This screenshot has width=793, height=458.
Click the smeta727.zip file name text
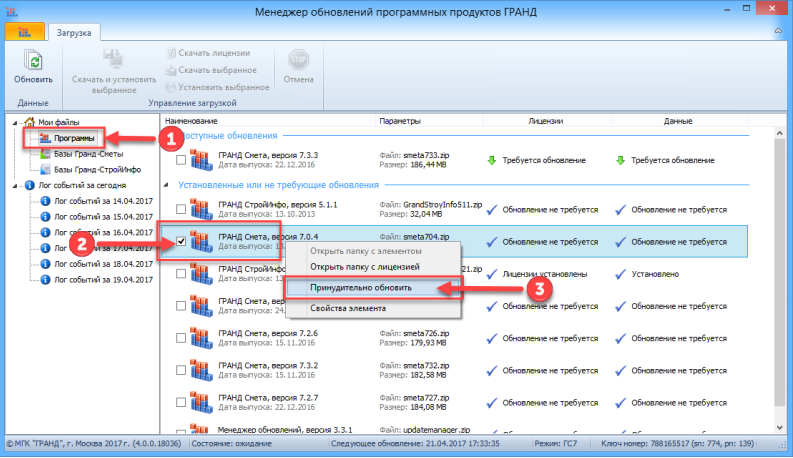click(x=426, y=397)
